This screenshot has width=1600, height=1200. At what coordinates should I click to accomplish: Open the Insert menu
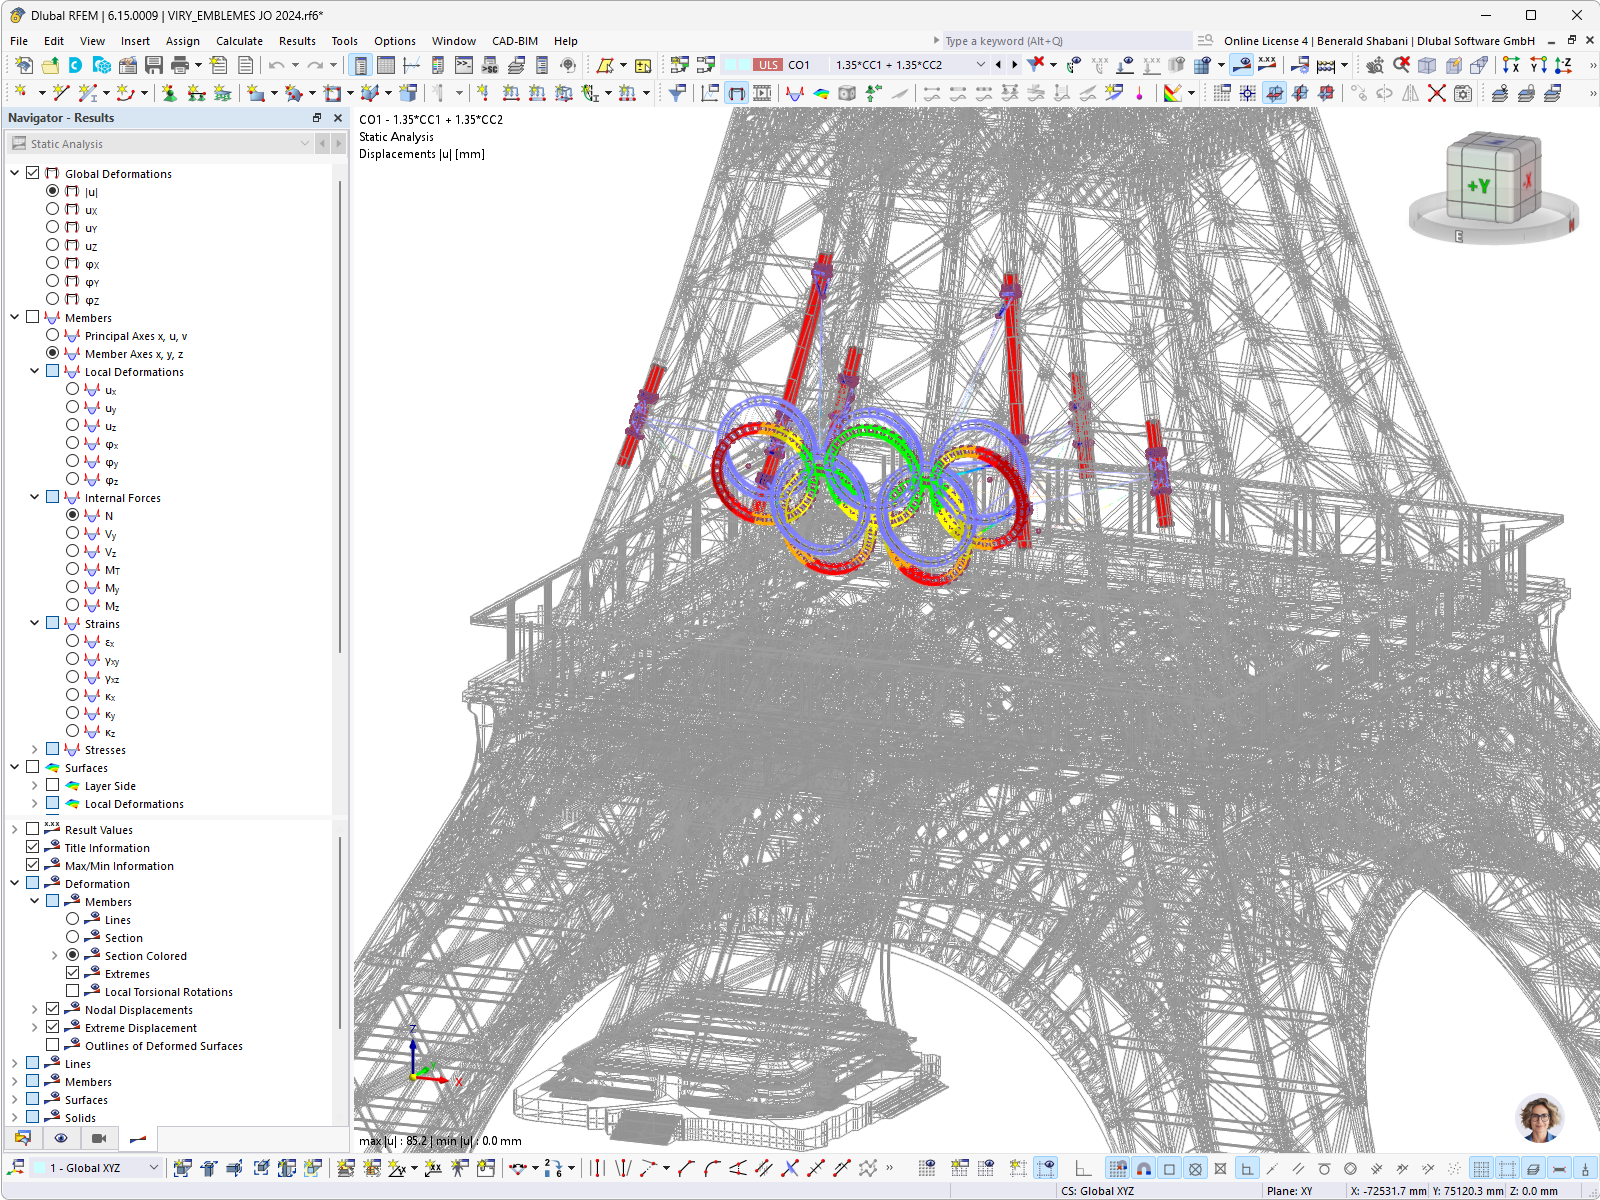pyautogui.click(x=135, y=41)
